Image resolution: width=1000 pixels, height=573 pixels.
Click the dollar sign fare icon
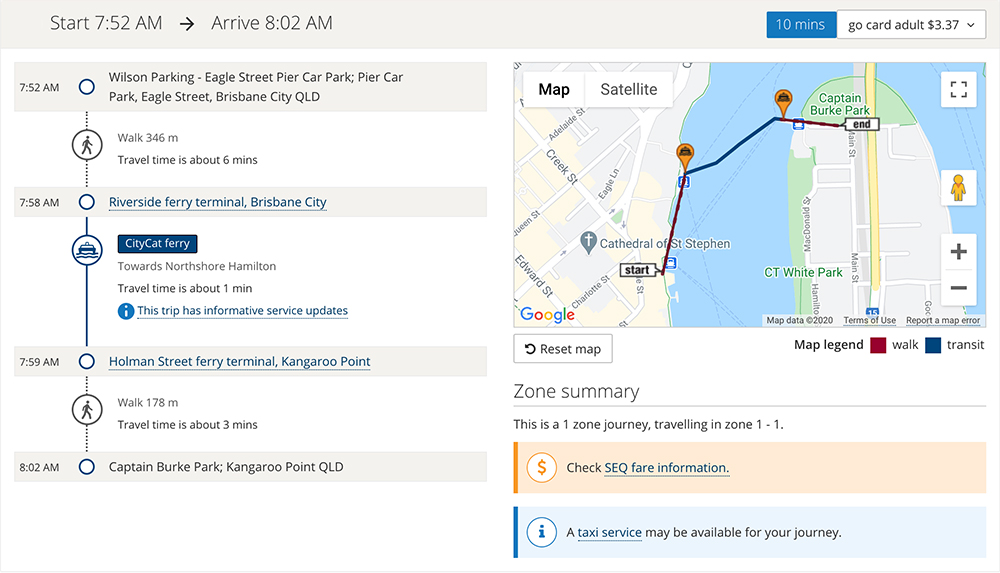click(x=541, y=468)
